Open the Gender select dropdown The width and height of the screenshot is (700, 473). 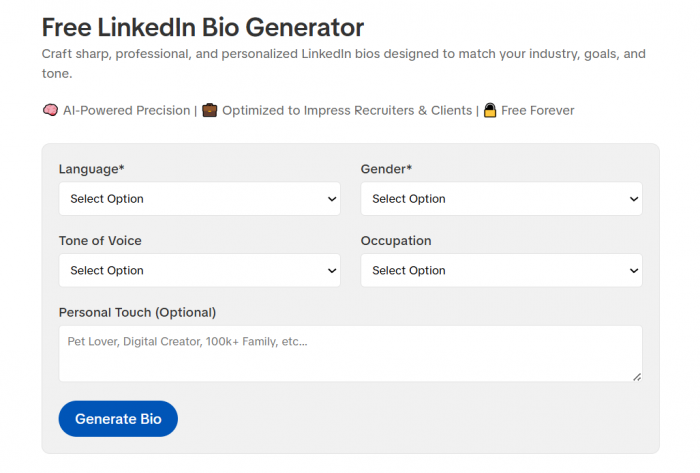coord(501,199)
